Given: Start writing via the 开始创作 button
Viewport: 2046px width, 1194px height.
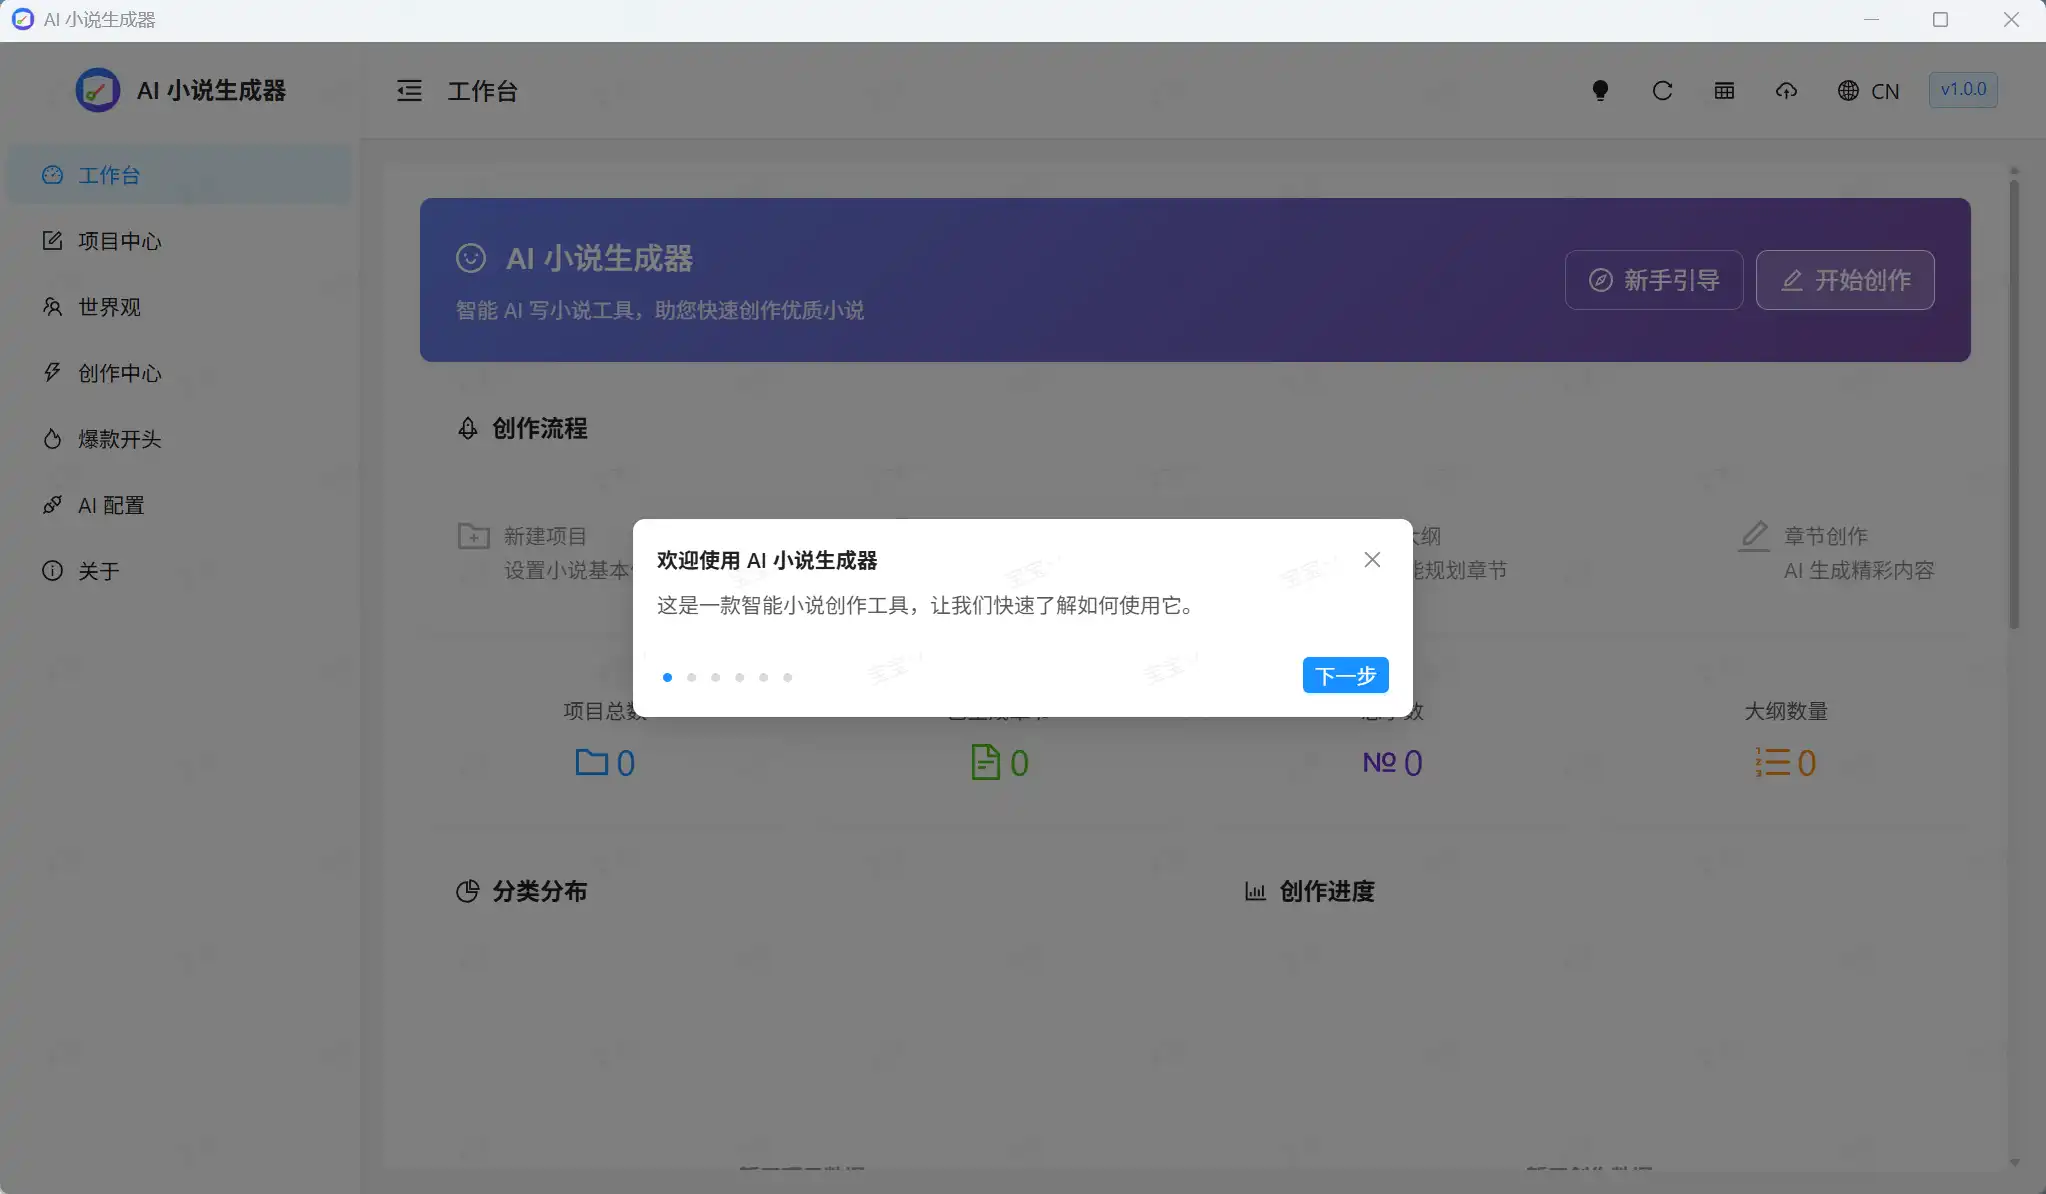Looking at the screenshot, I should coord(1845,280).
